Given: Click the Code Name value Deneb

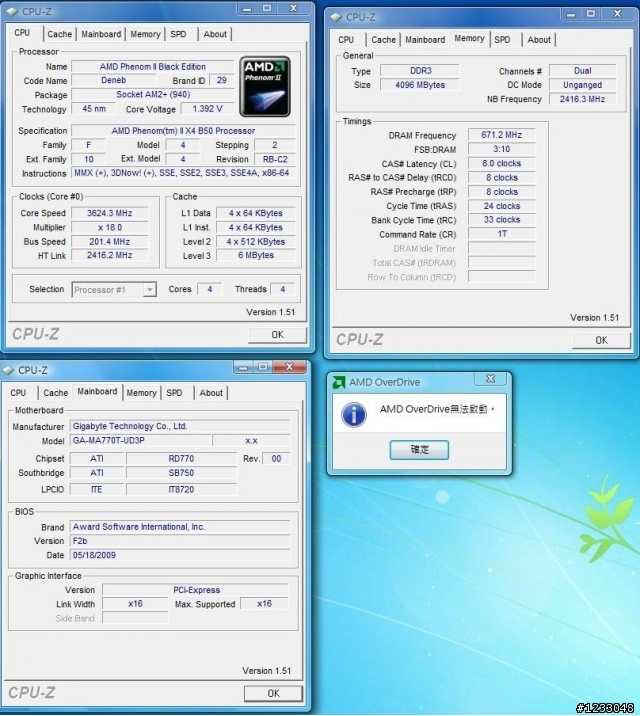Looking at the screenshot, I should (x=113, y=80).
